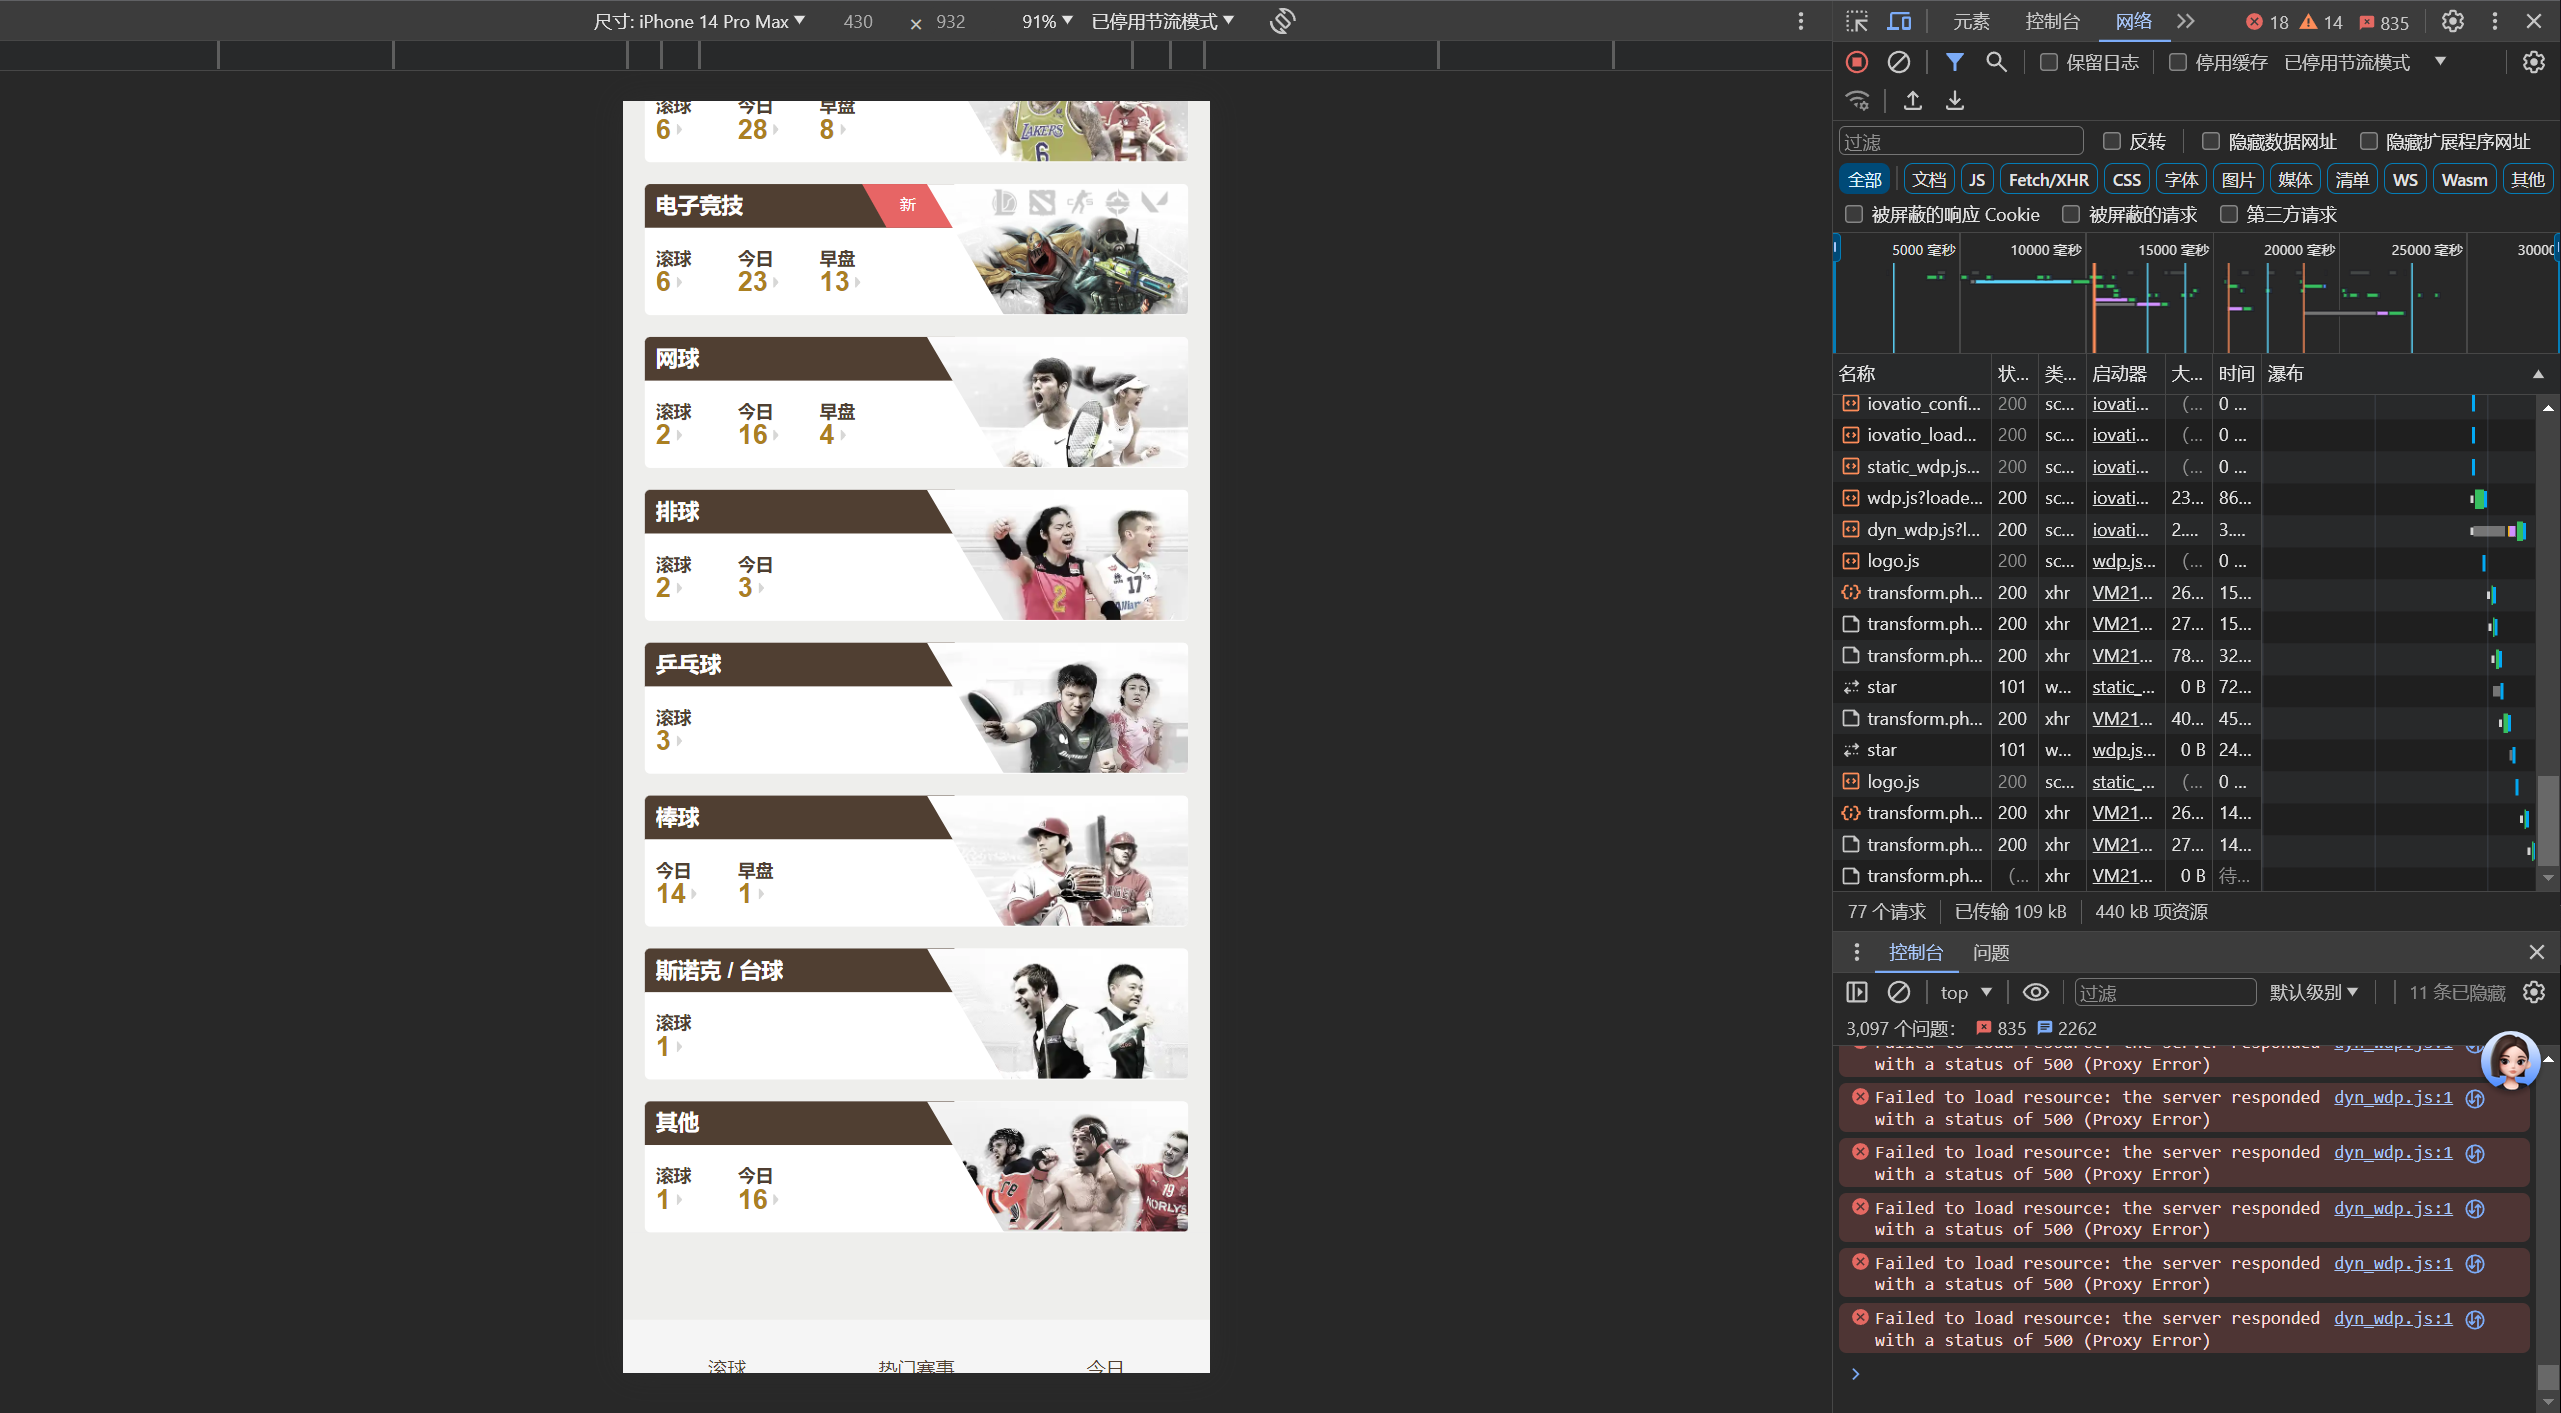Screen dimensions: 2561x1413
Task: Select the Fetch/XHR filter button
Action: [x=2048, y=179]
